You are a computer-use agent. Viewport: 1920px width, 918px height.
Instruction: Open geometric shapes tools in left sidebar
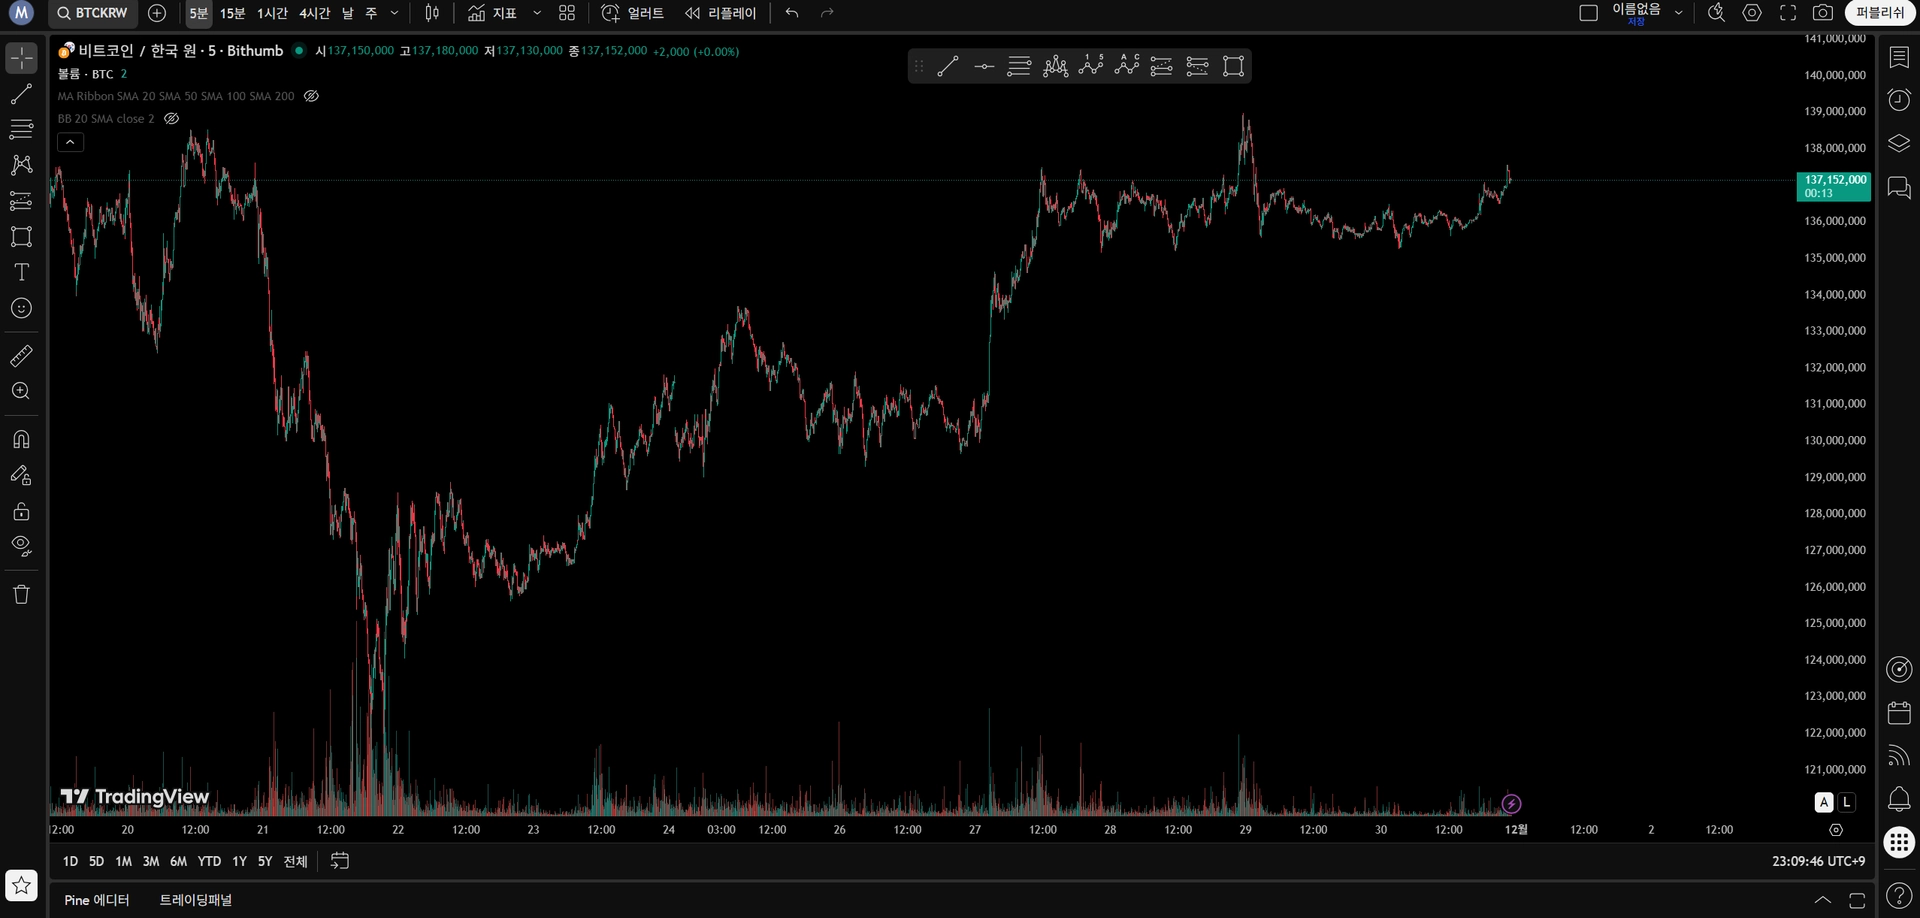point(21,237)
